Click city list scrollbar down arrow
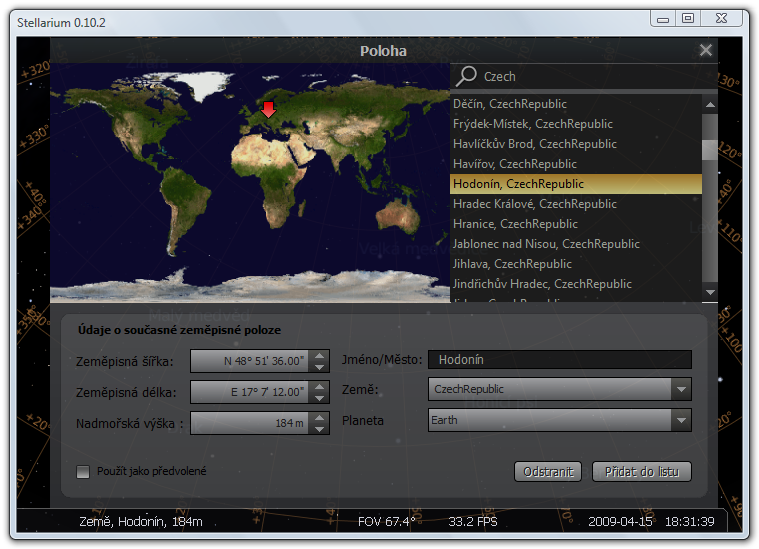The image size is (759, 549). (x=710, y=292)
